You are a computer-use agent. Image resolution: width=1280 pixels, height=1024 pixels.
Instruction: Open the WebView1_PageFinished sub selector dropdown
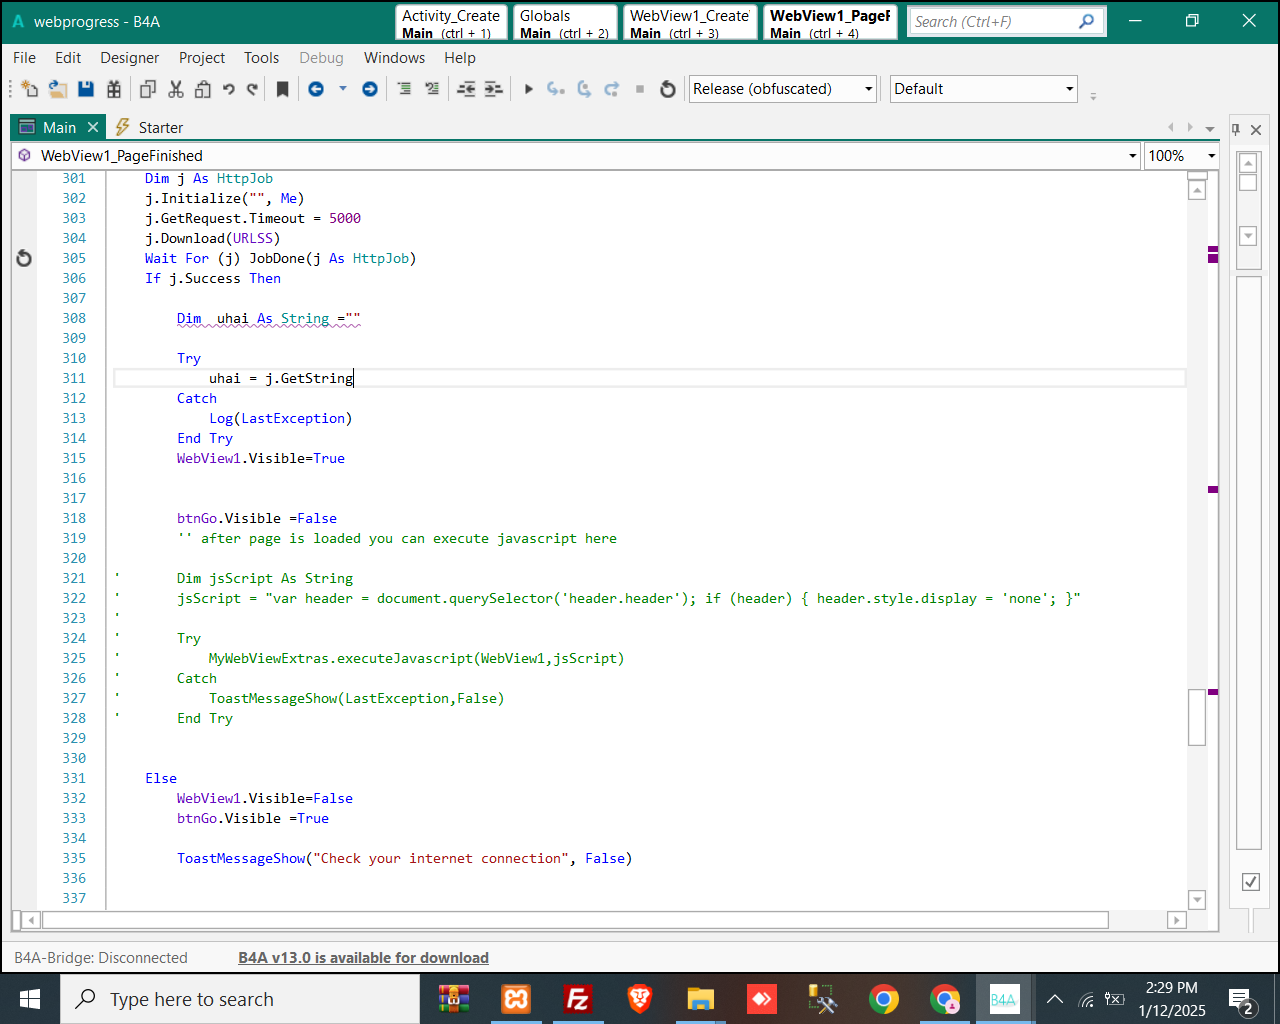tap(1133, 156)
